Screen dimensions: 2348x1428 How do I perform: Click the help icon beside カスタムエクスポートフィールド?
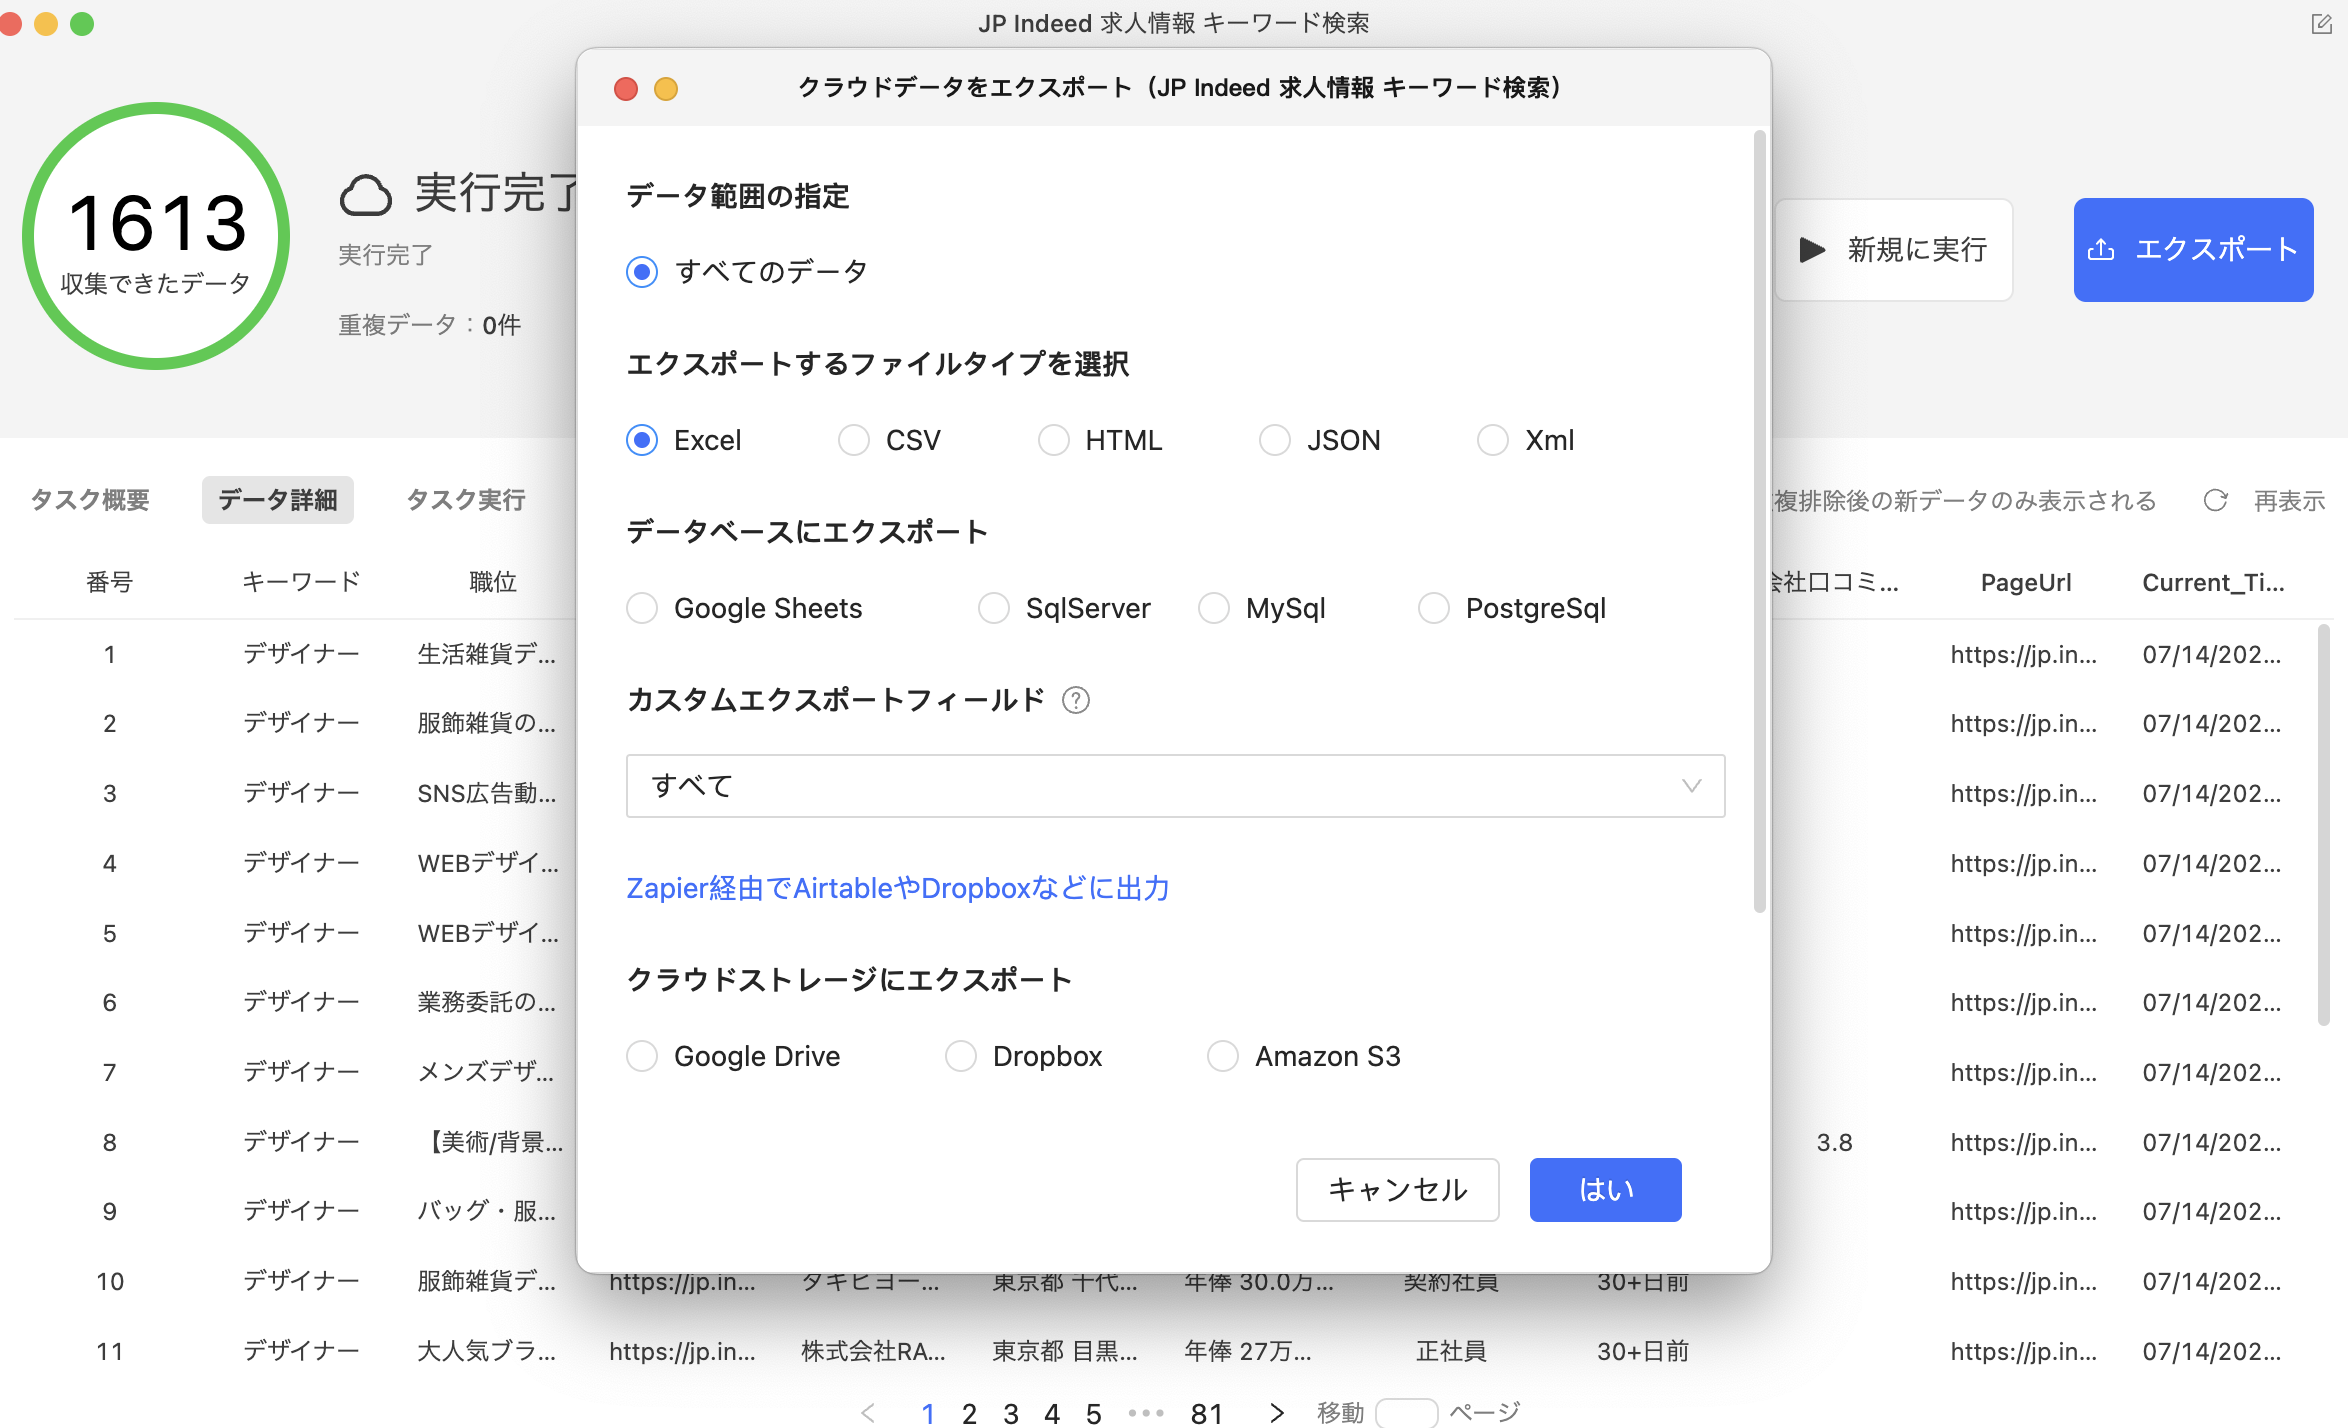click(x=1076, y=700)
